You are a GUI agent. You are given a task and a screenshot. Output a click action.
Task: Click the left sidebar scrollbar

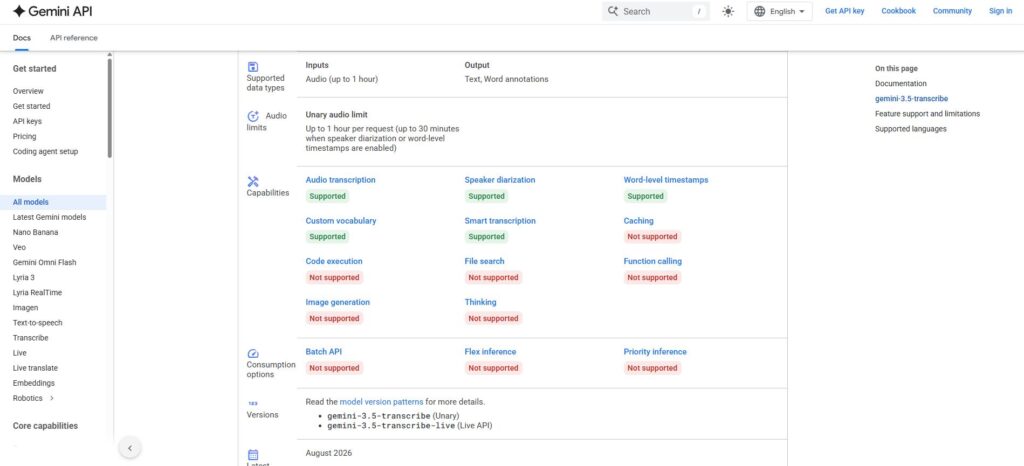[x=110, y=108]
